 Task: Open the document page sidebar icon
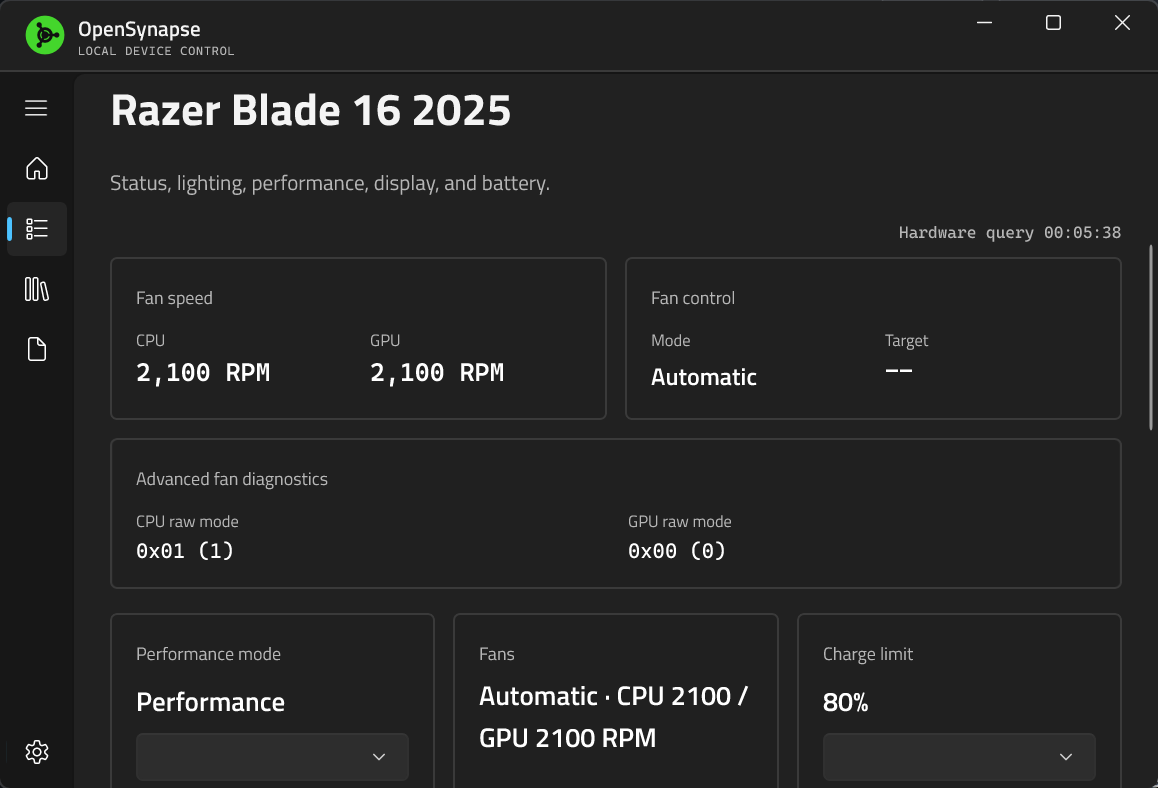[36, 349]
